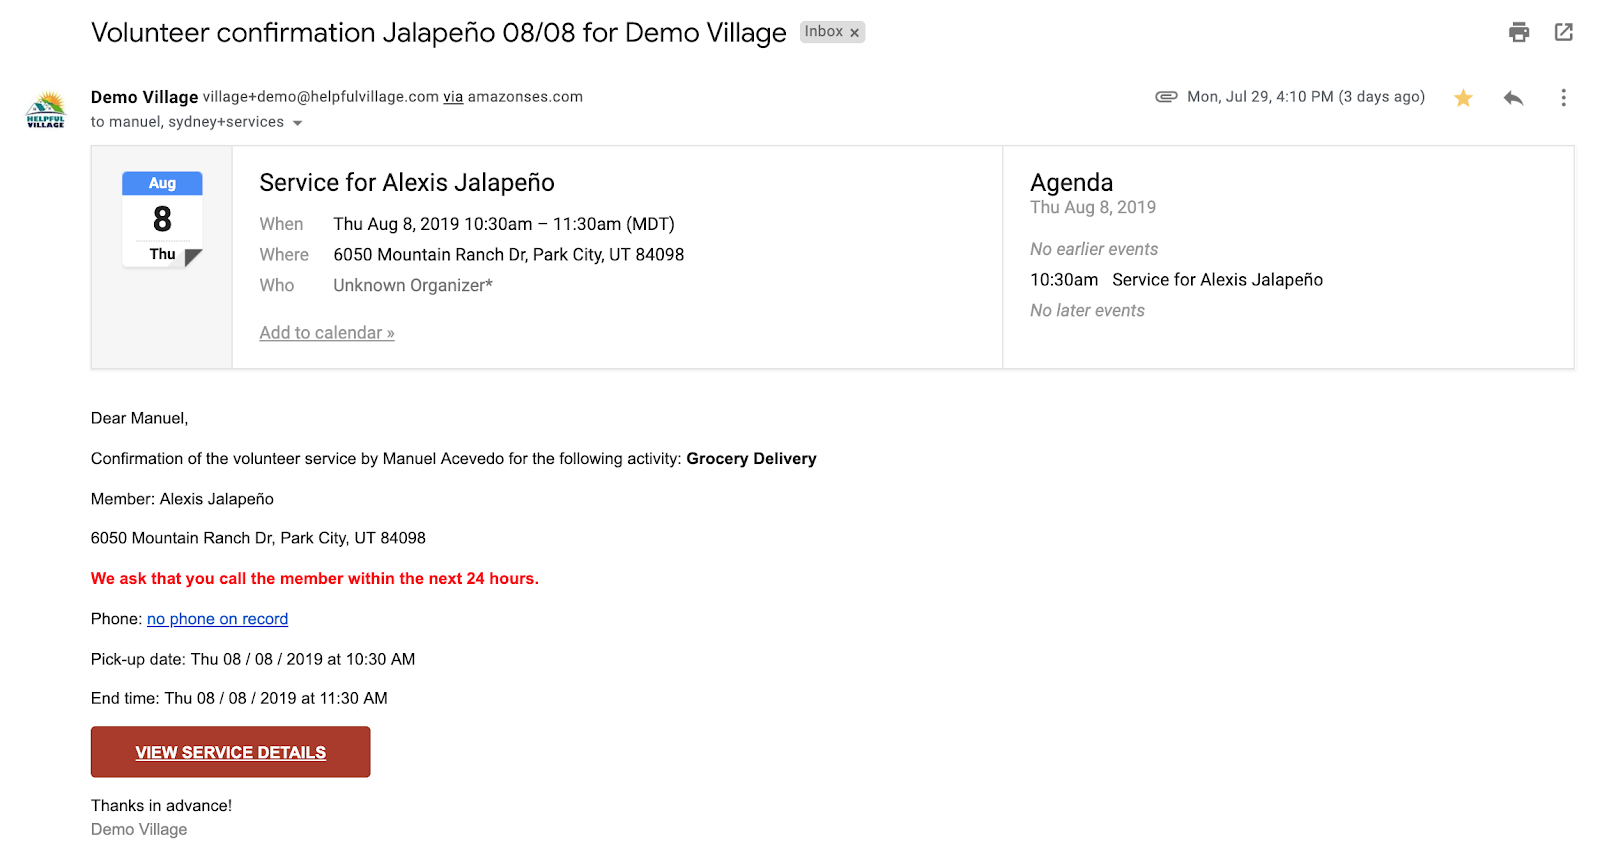Open the Add to calendar link
1600x846 pixels.
tap(327, 333)
